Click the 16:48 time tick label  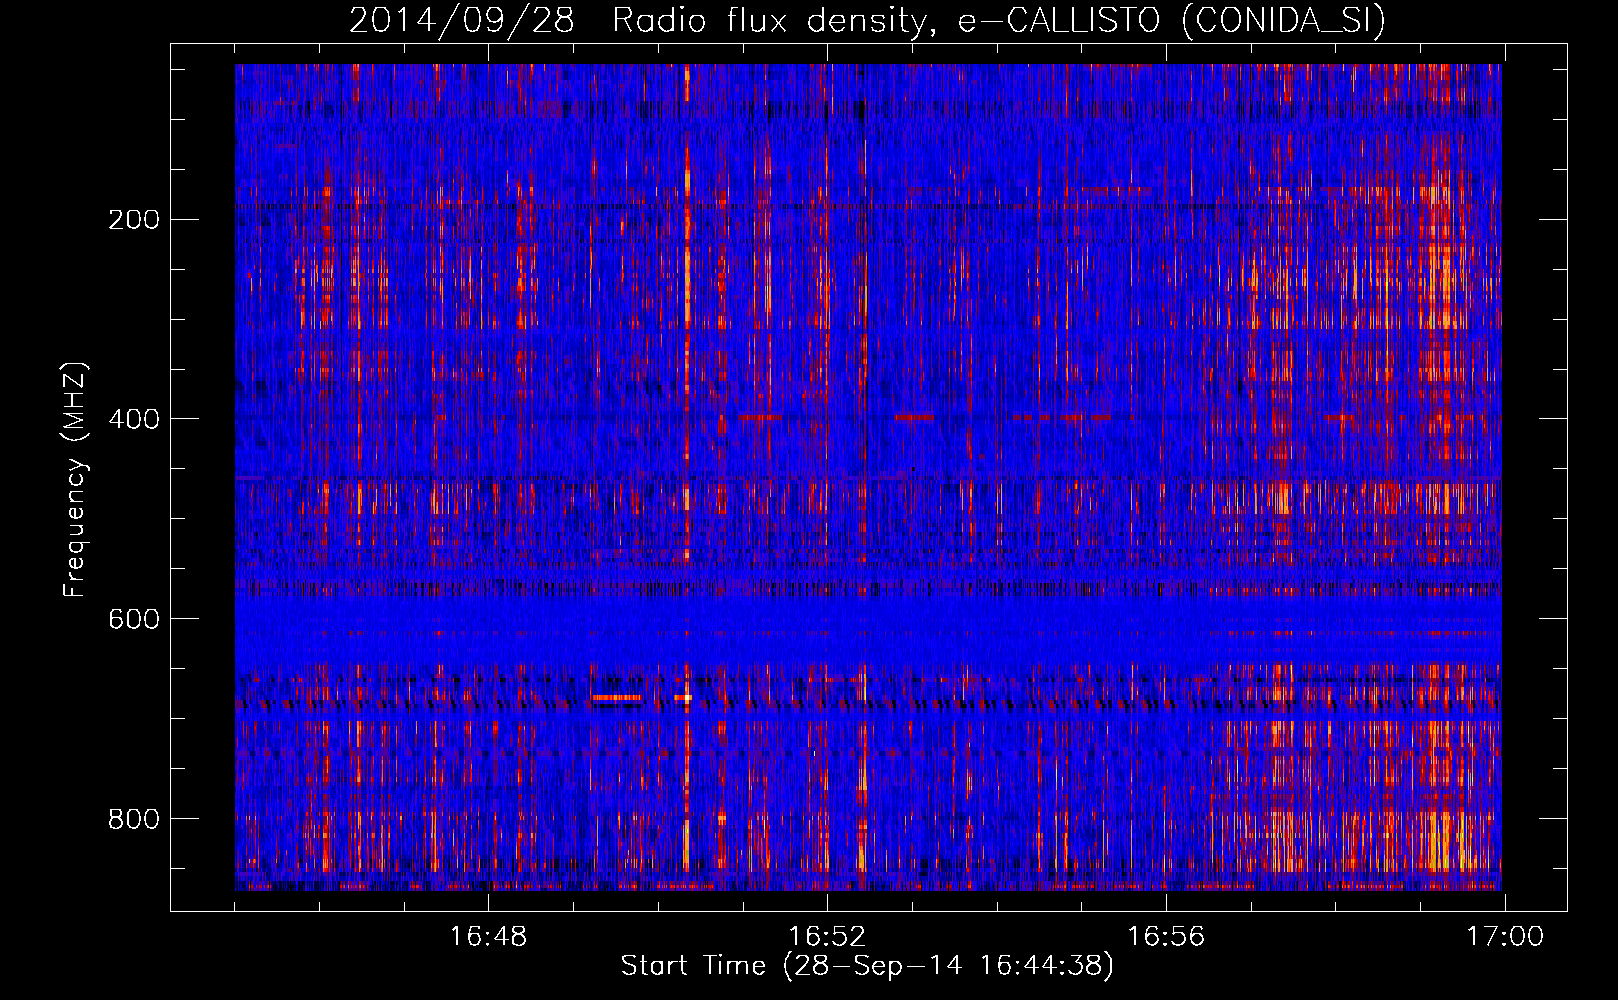pyautogui.click(x=488, y=937)
